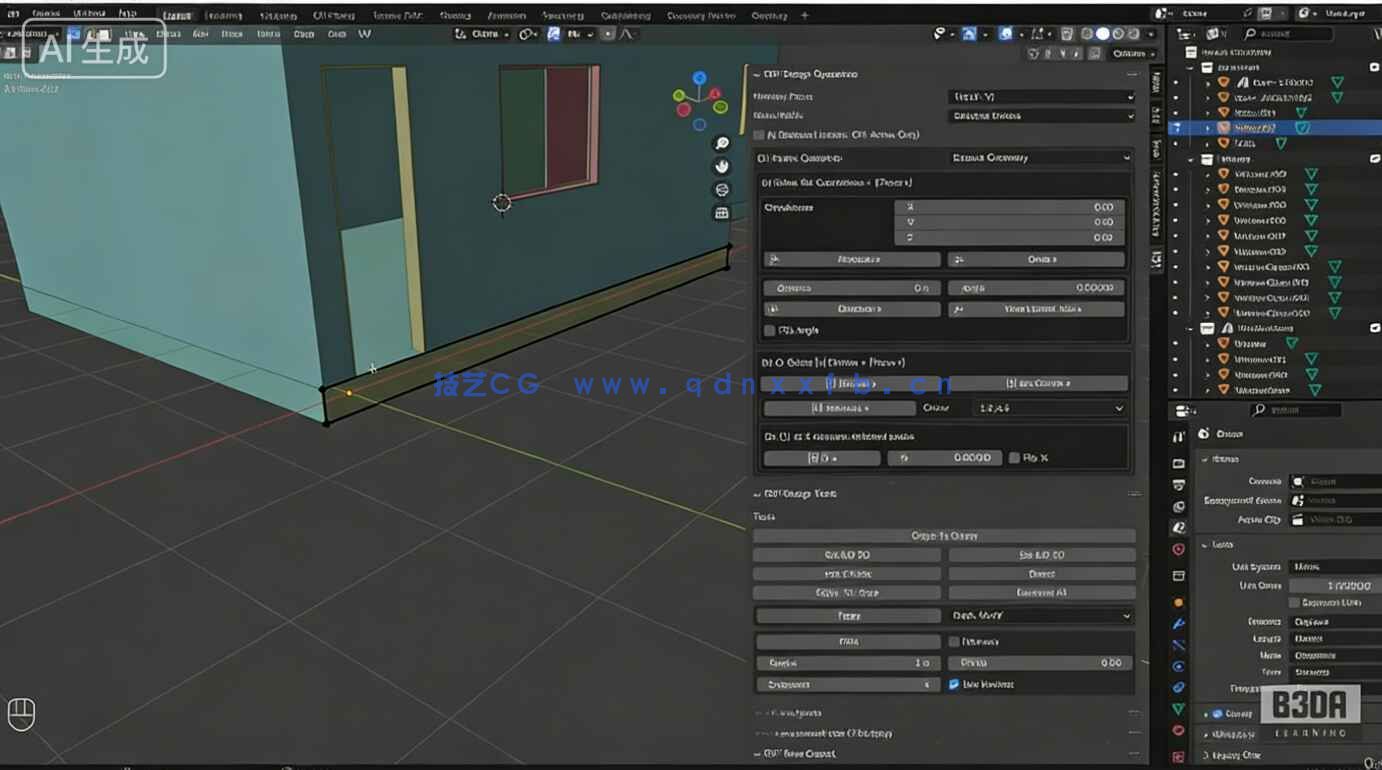The image size is (1382, 770).
Task: Check the Separate Units option in Scene properties
Action: (x=1295, y=601)
